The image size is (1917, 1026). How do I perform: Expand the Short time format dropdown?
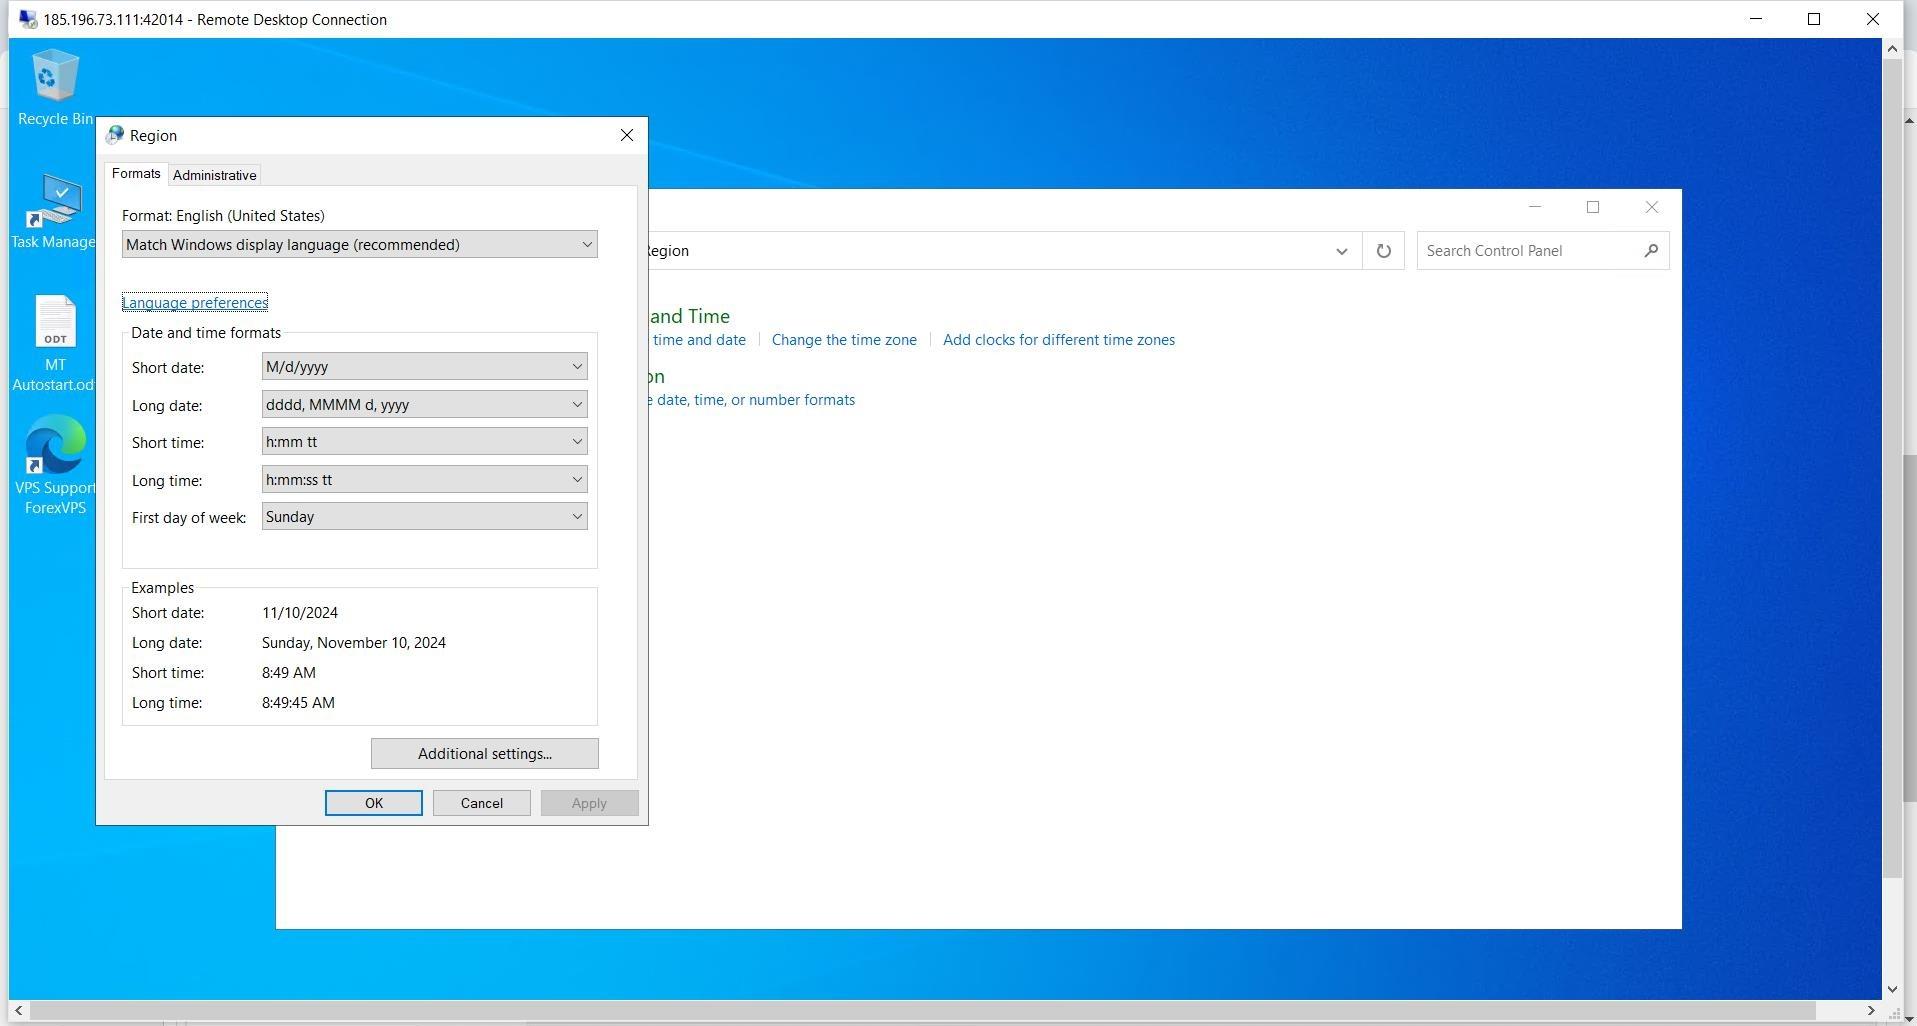click(424, 442)
